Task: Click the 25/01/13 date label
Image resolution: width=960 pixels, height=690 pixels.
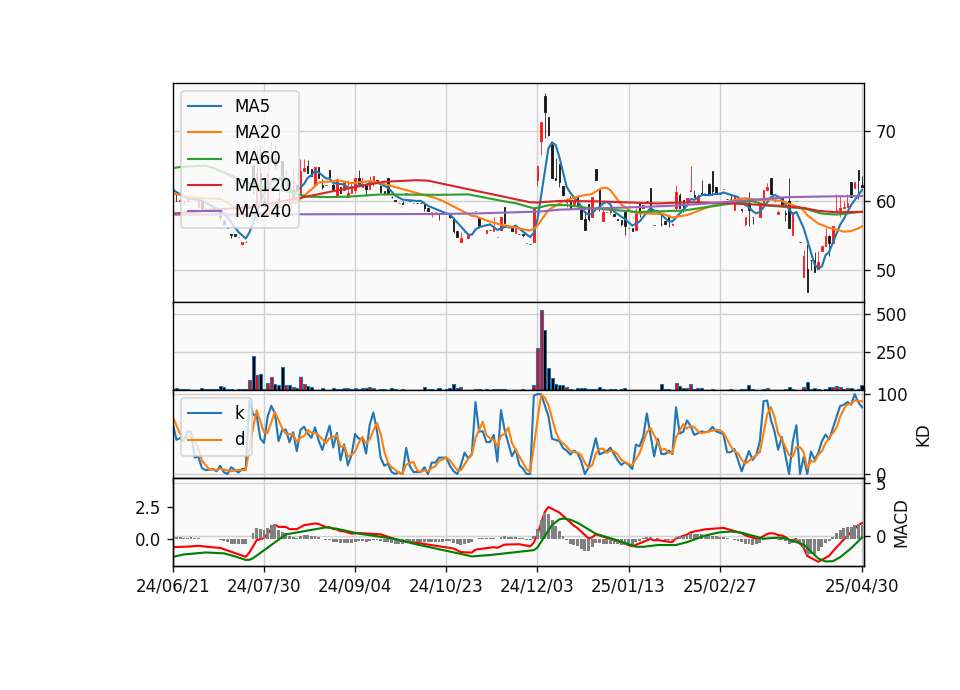Action: click(x=628, y=586)
